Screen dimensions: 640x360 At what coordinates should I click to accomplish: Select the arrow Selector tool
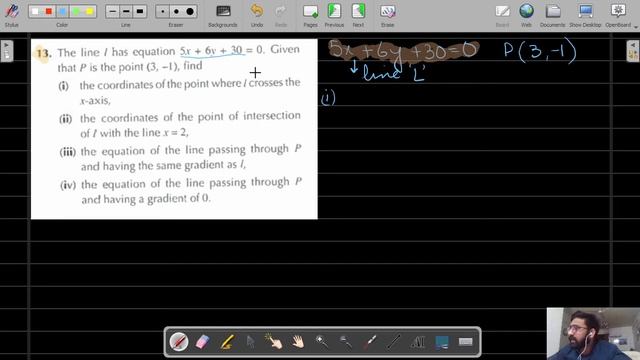pyautogui.click(x=251, y=342)
